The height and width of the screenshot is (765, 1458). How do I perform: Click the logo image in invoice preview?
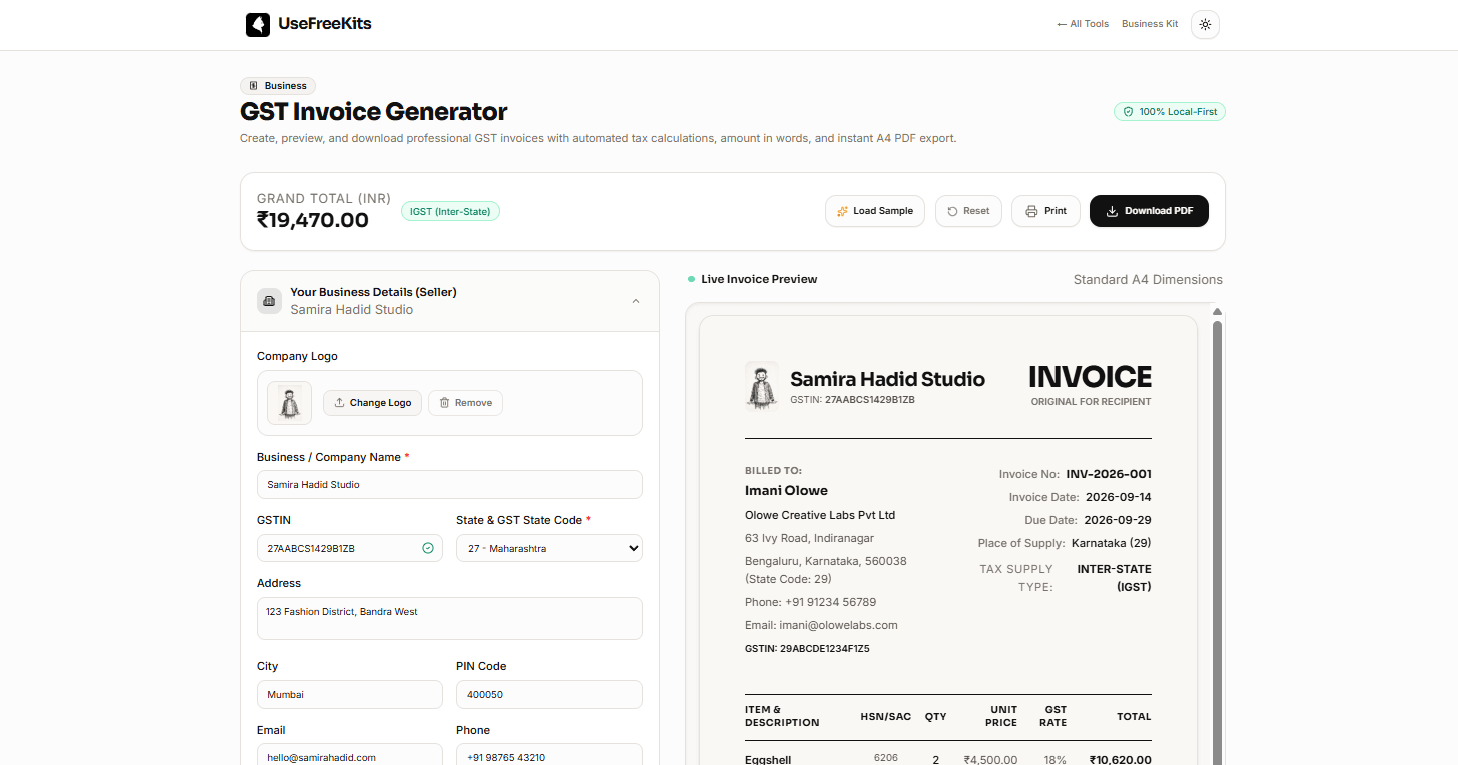pyautogui.click(x=762, y=386)
